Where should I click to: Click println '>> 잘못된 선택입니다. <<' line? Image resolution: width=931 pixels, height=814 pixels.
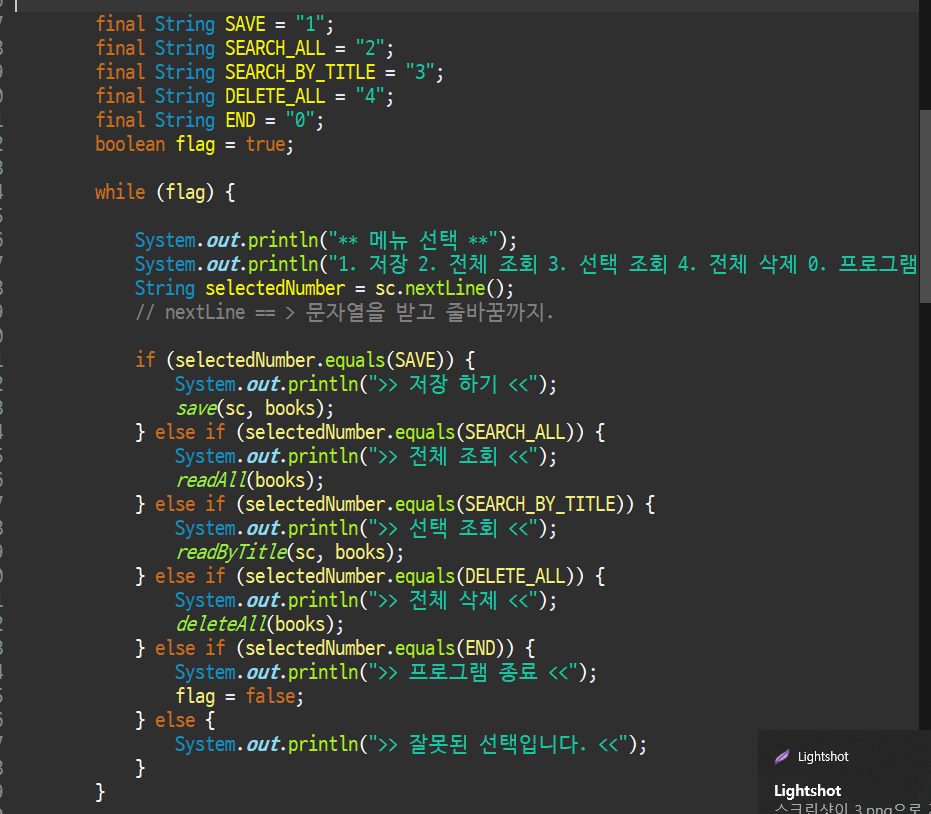[411, 745]
